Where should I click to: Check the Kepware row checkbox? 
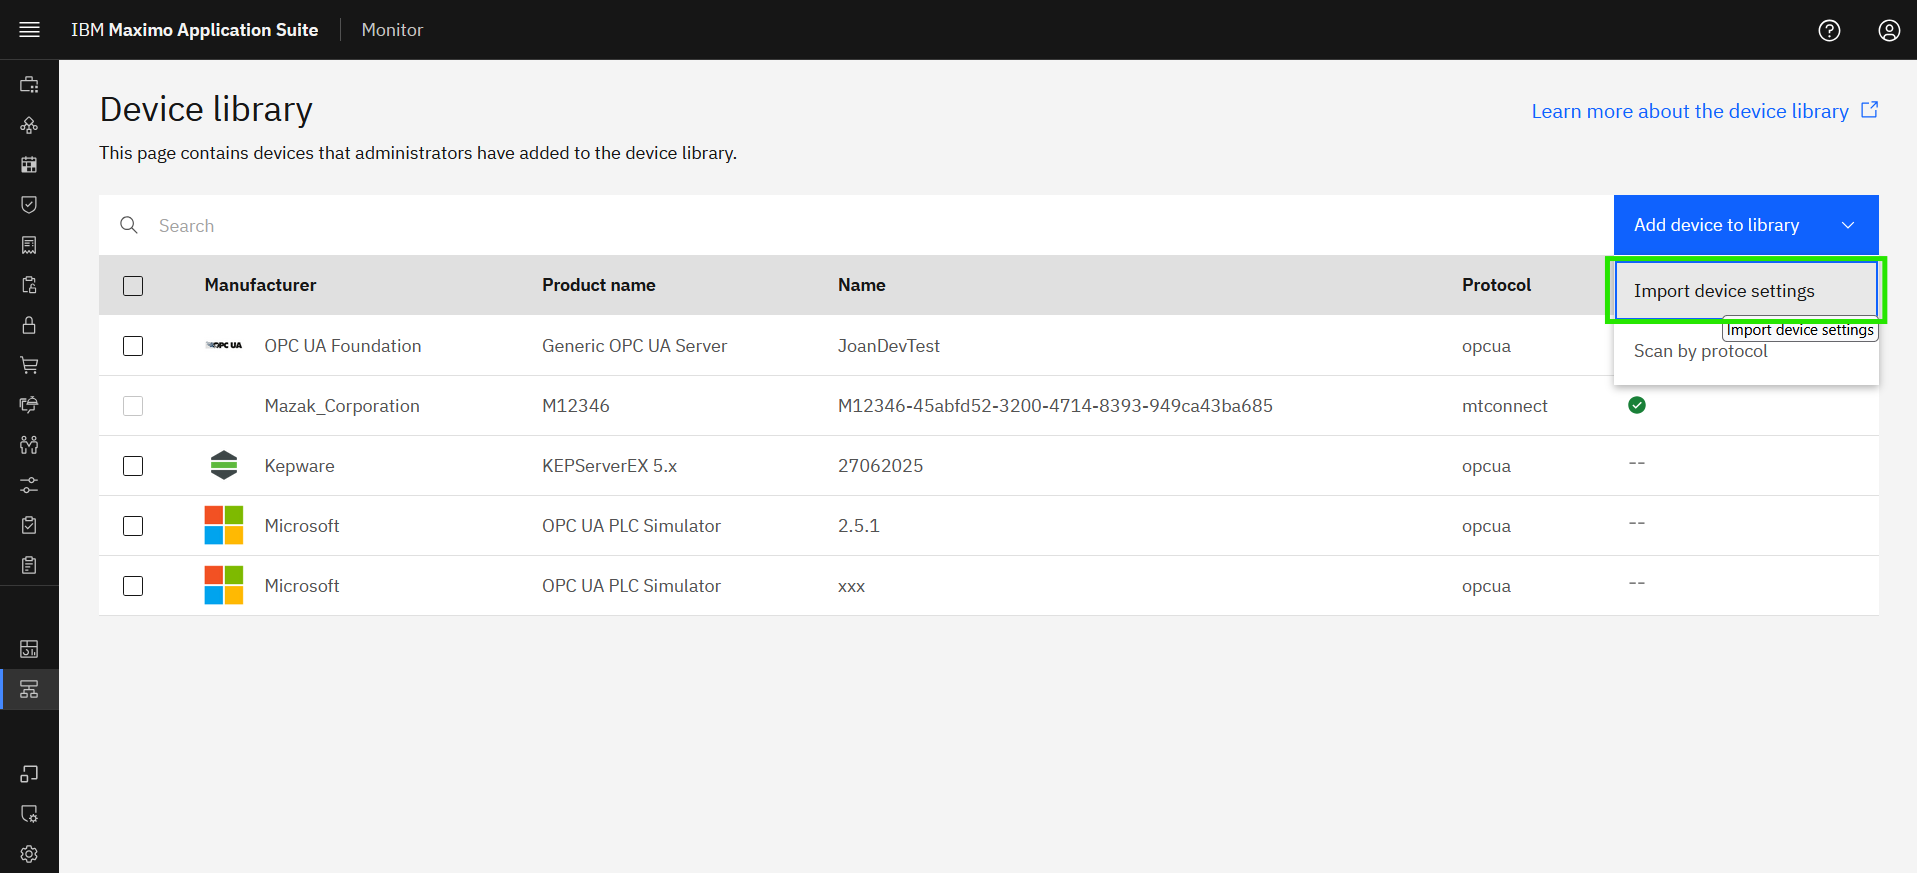coord(133,466)
